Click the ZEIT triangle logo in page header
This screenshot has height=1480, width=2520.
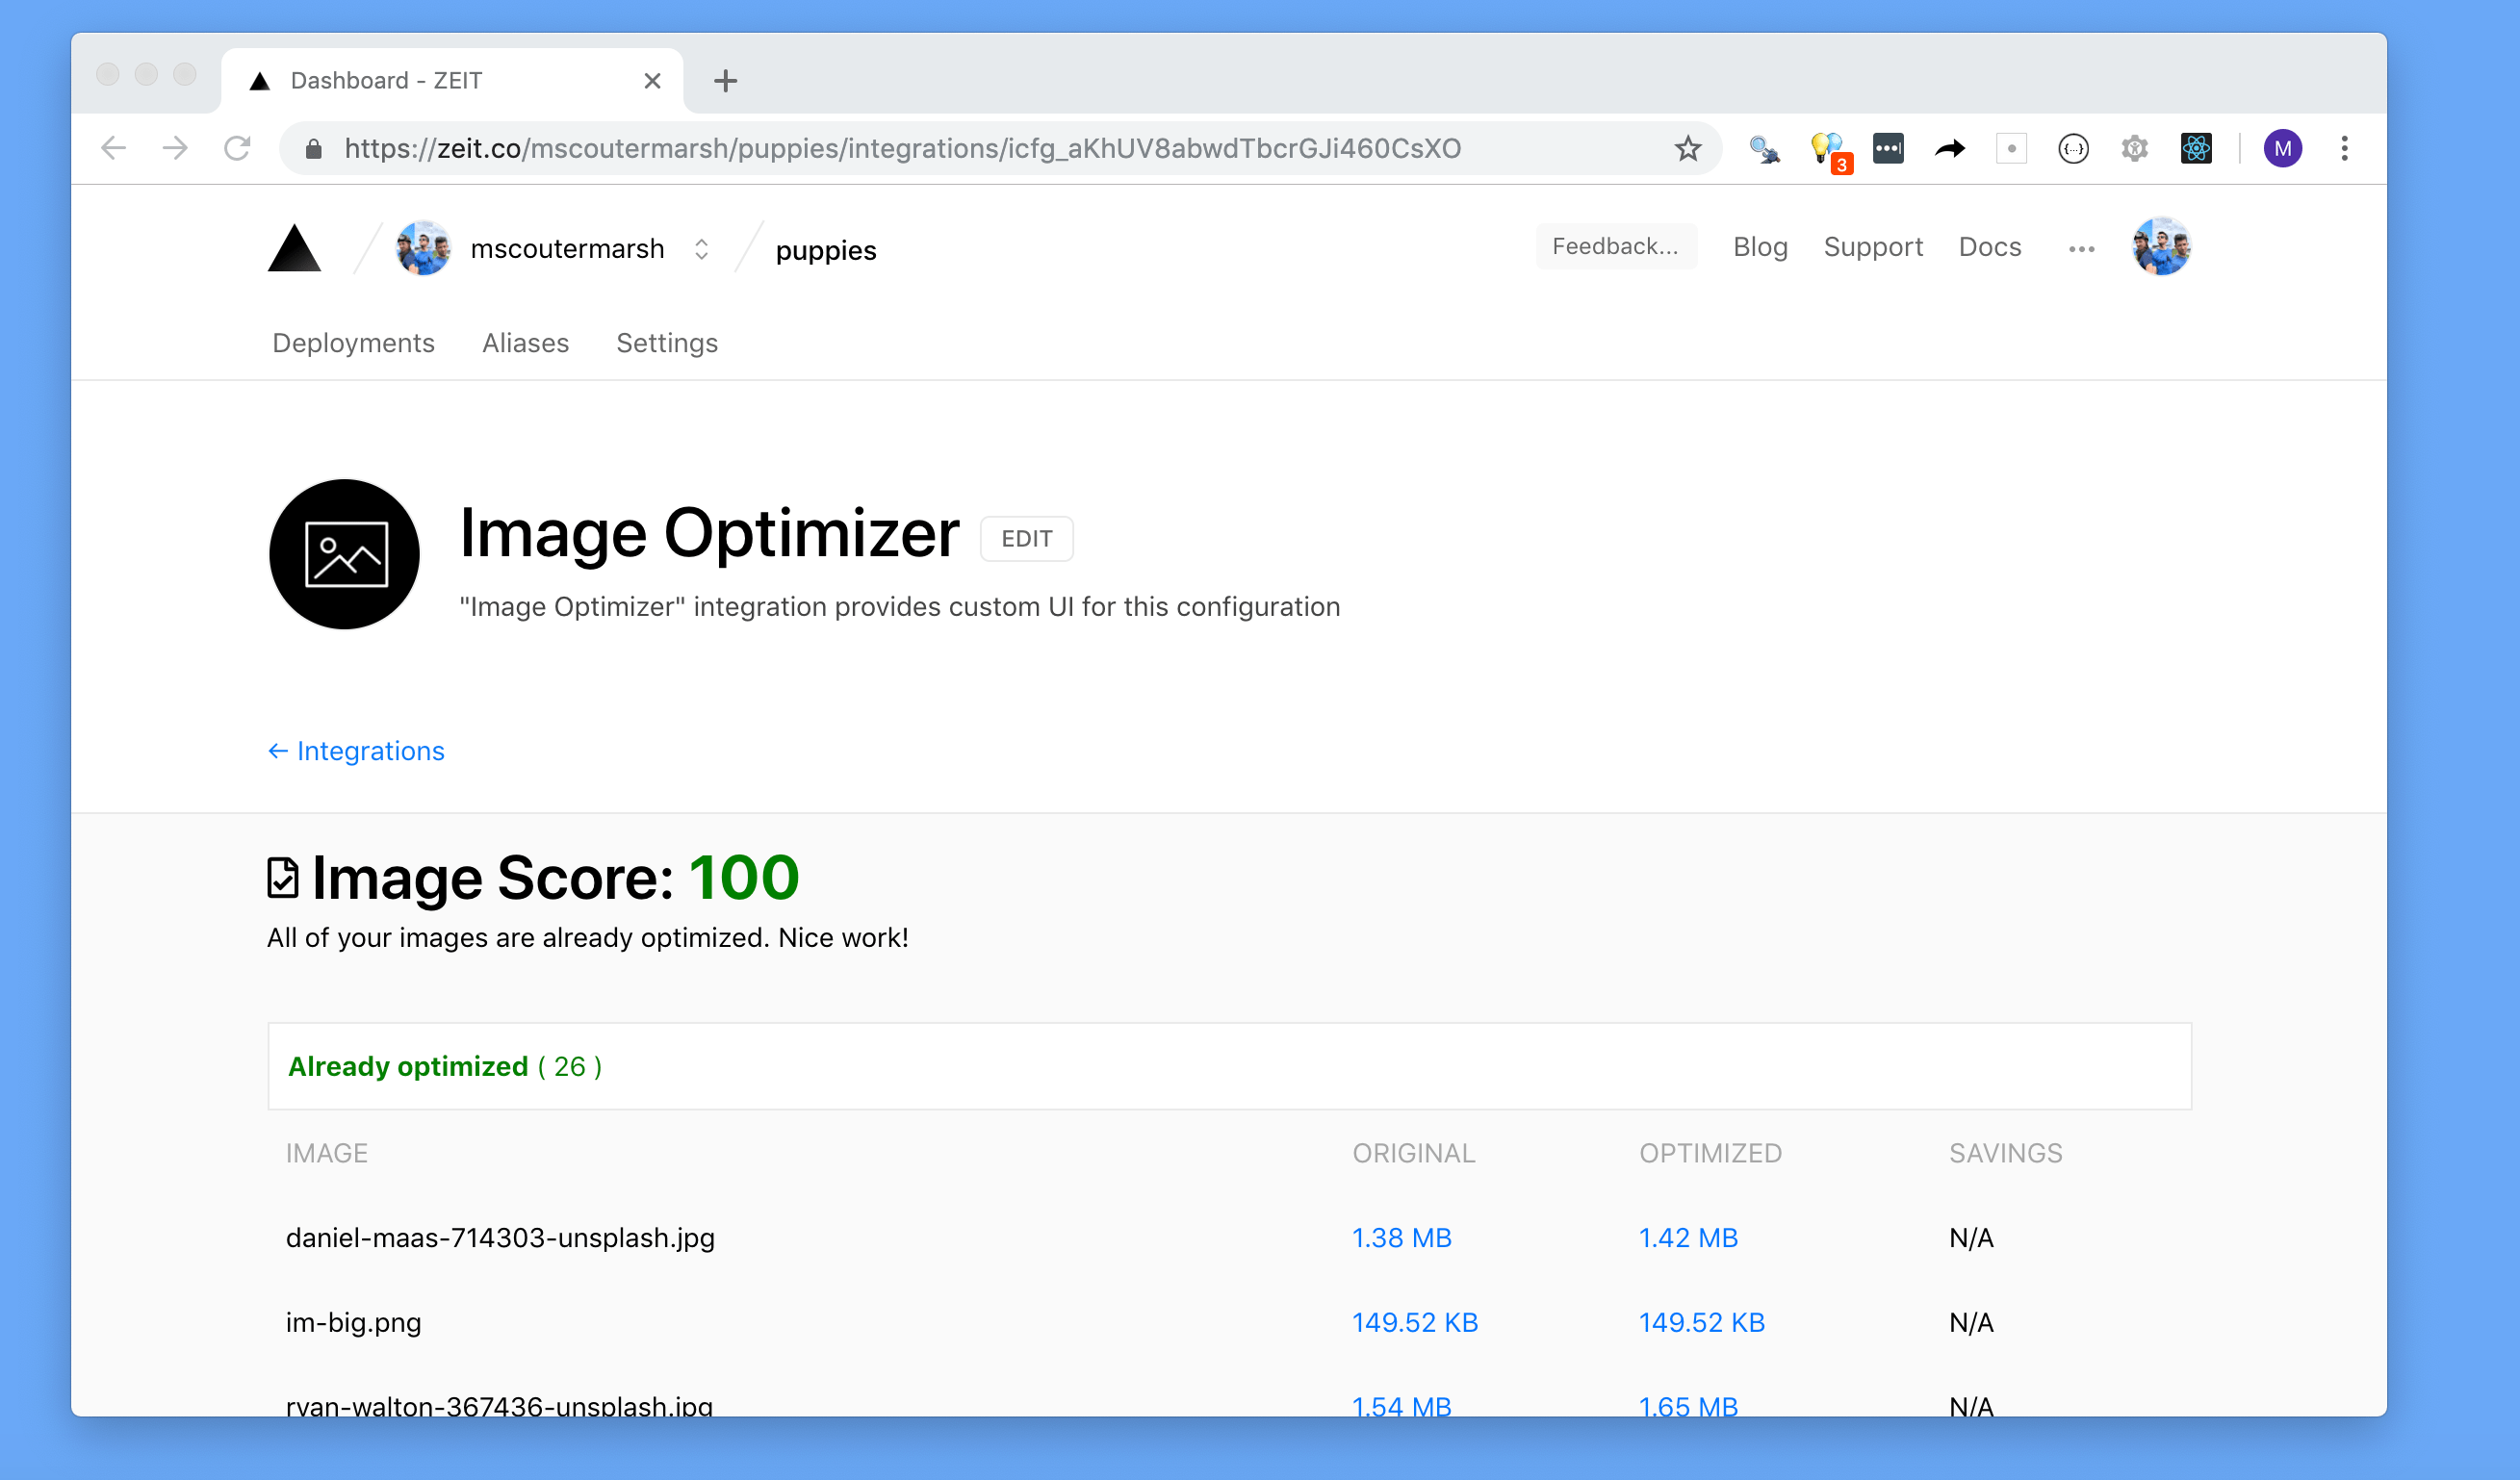294,248
